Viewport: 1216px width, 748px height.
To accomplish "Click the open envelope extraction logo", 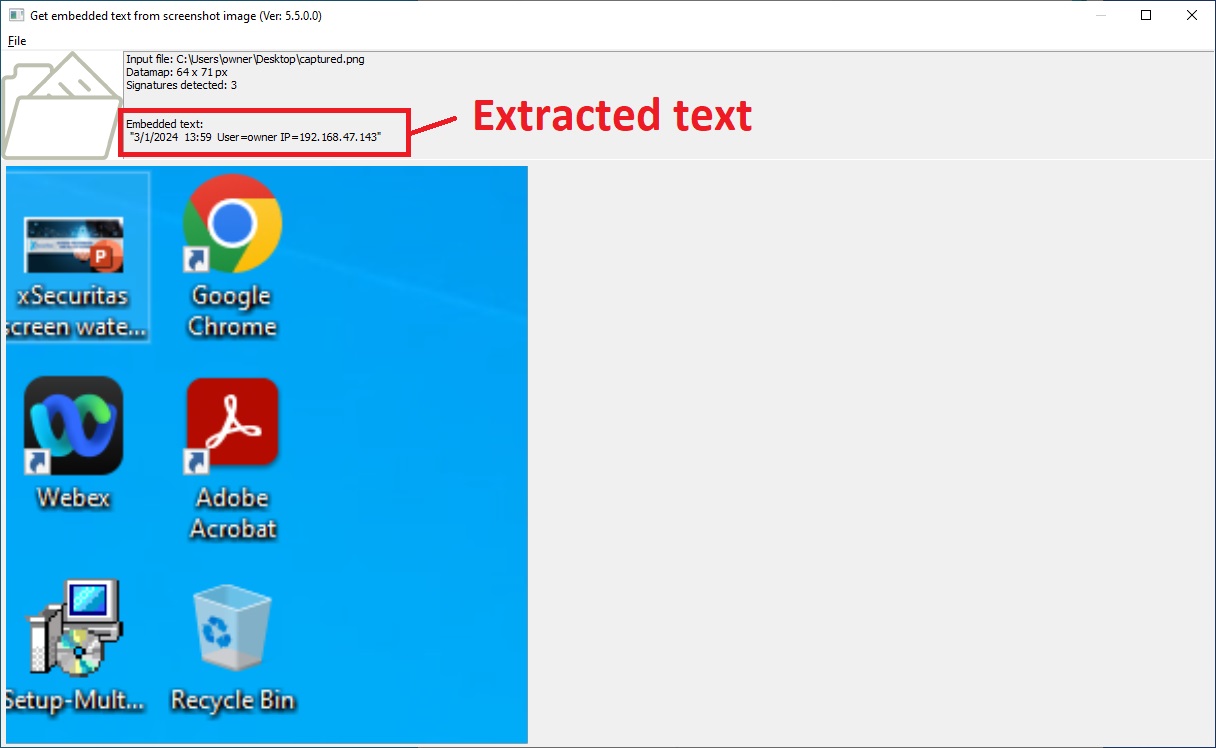I will (x=60, y=105).
